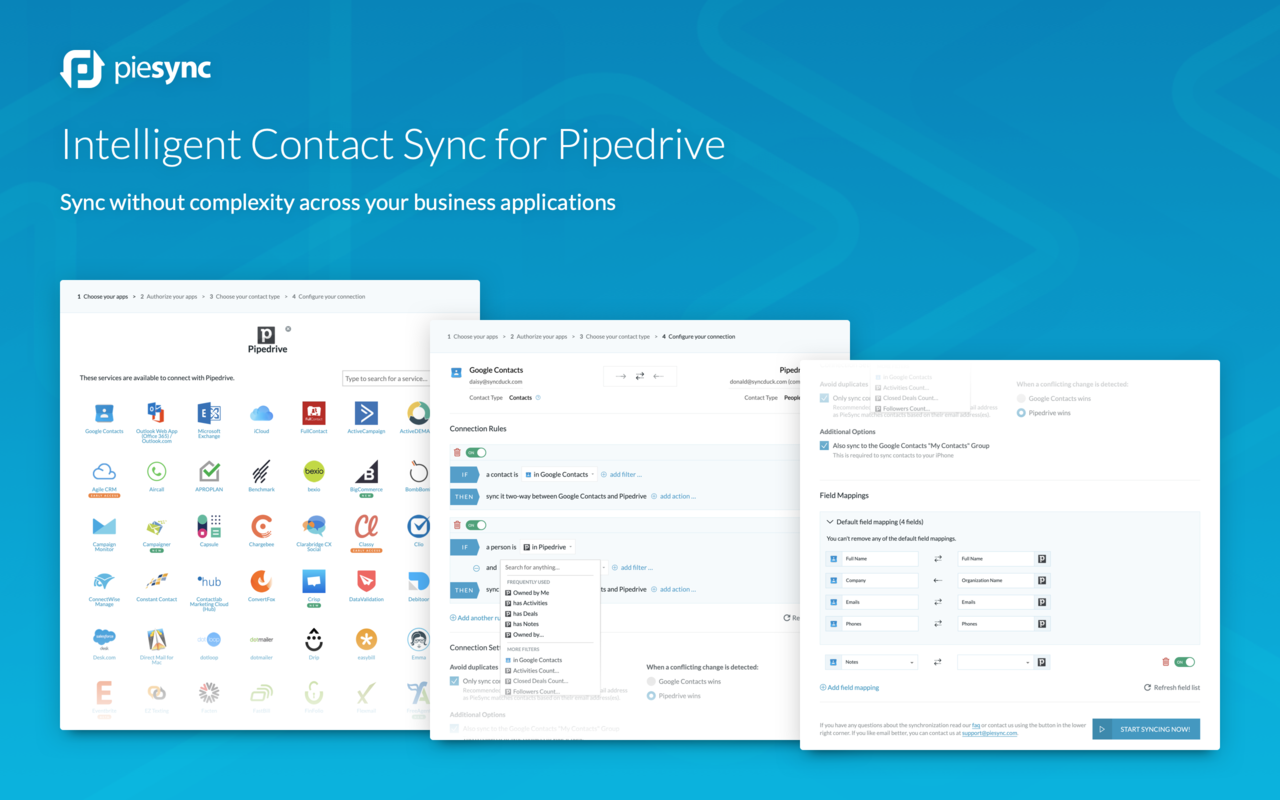
Task: Select the Crisp app icon
Action: coord(313,581)
